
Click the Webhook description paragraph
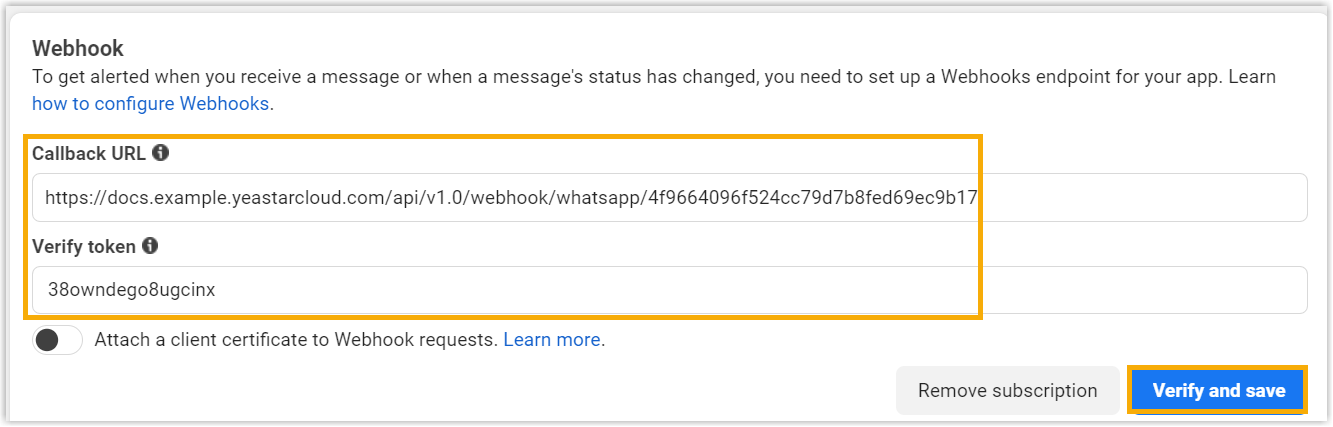pyautogui.click(x=640, y=77)
